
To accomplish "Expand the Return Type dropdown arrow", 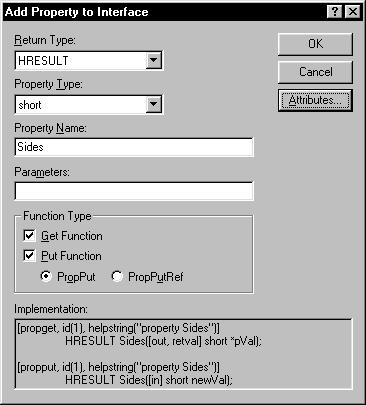I will tap(154, 60).
